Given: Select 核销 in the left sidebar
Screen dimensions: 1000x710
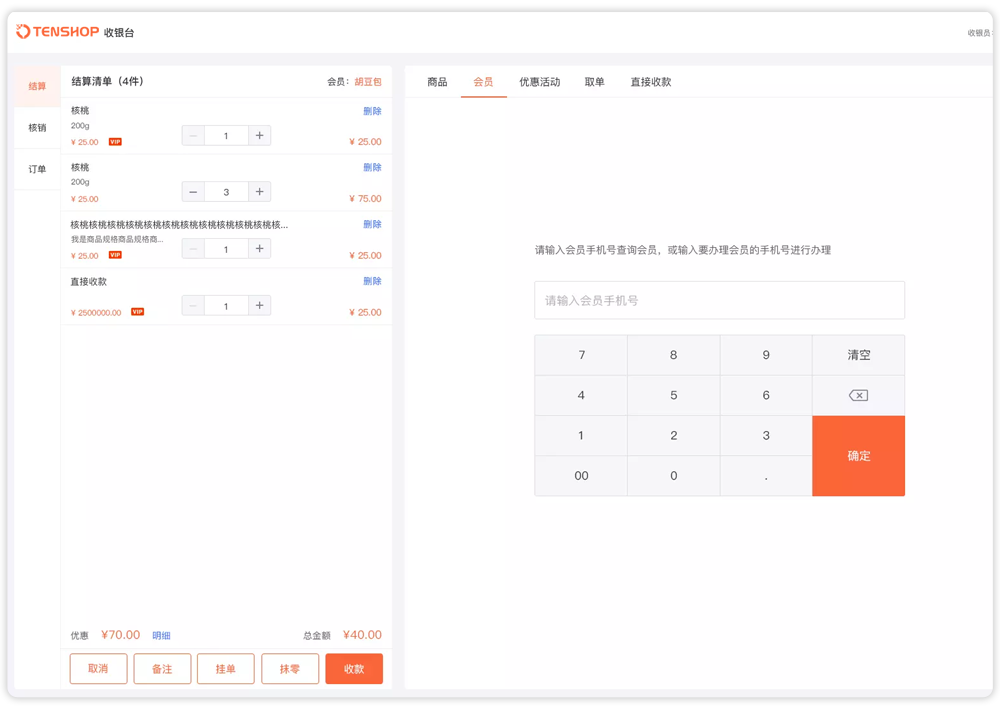Looking at the screenshot, I should click(37, 128).
